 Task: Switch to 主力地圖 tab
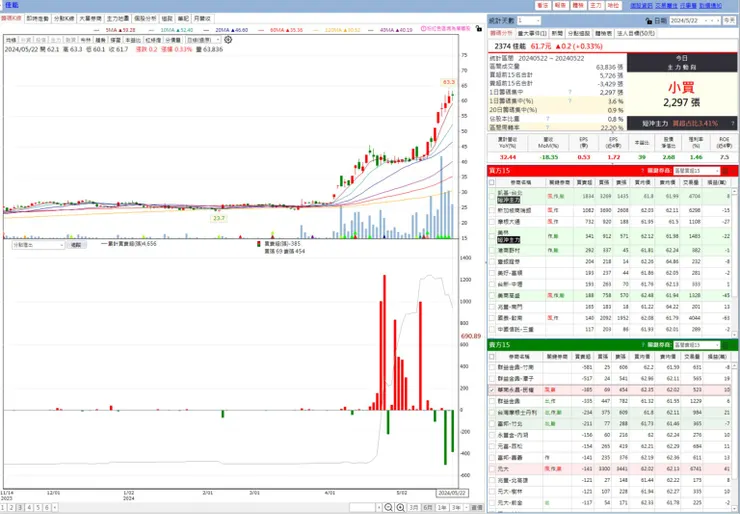pos(118,18)
